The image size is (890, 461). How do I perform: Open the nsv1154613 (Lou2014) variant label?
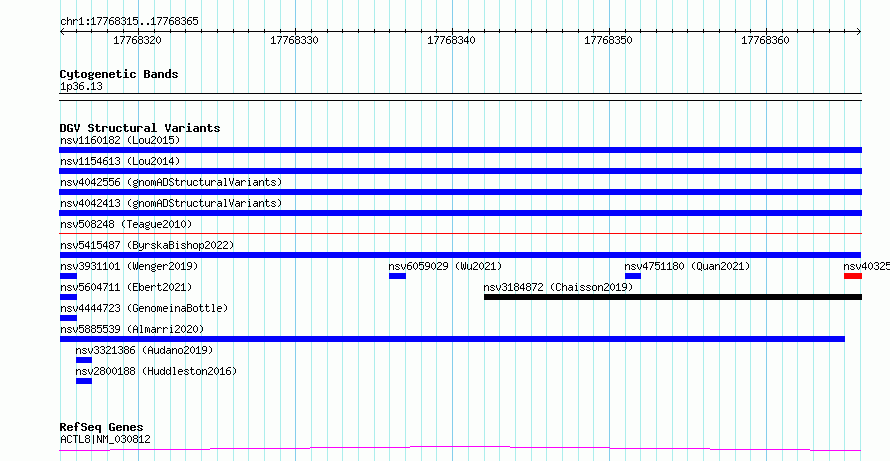[120, 161]
